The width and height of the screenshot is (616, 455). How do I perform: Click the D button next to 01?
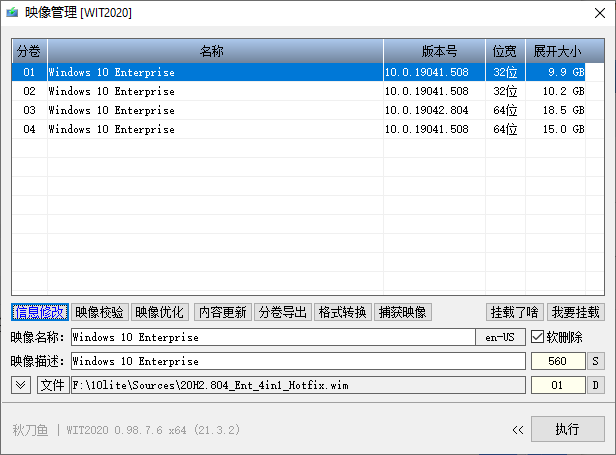pos(596,385)
